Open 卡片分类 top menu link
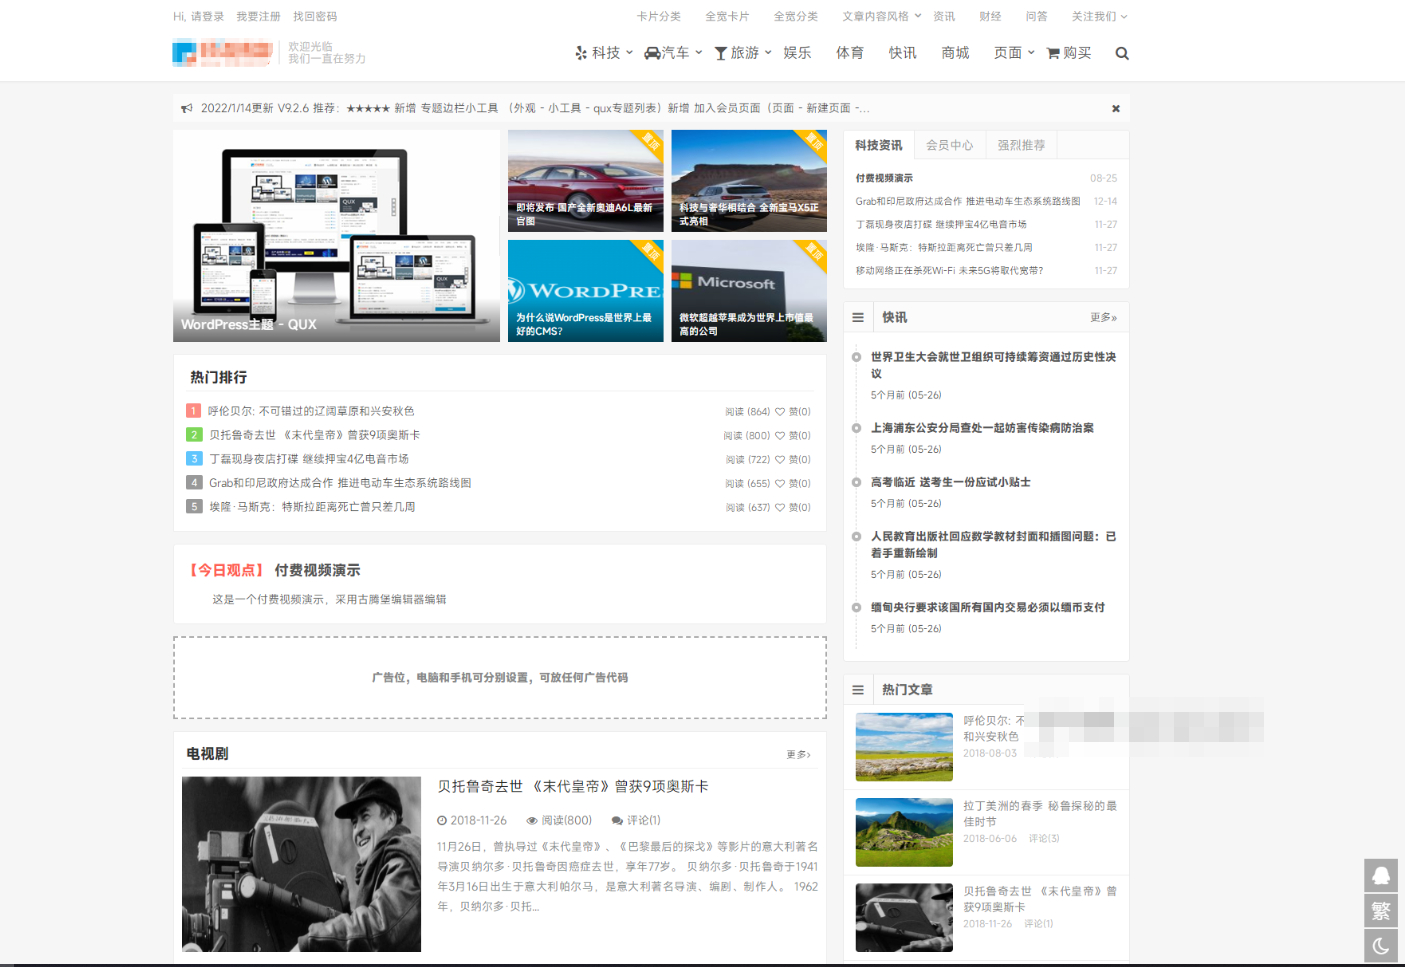Screen dimensions: 1405x967 coord(659,16)
